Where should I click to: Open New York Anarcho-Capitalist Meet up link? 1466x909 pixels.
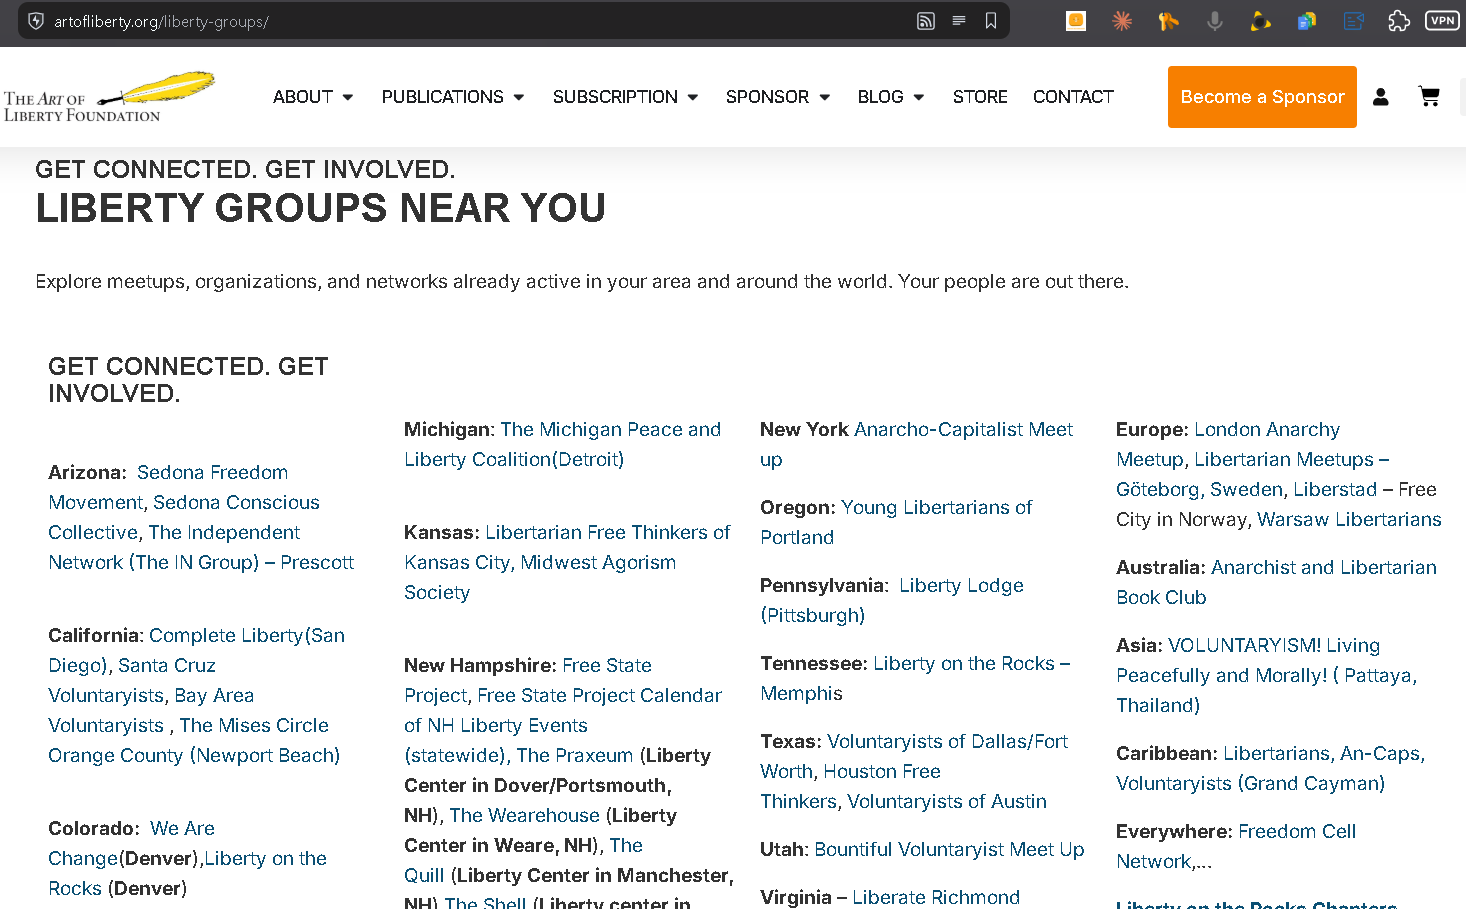(916, 444)
